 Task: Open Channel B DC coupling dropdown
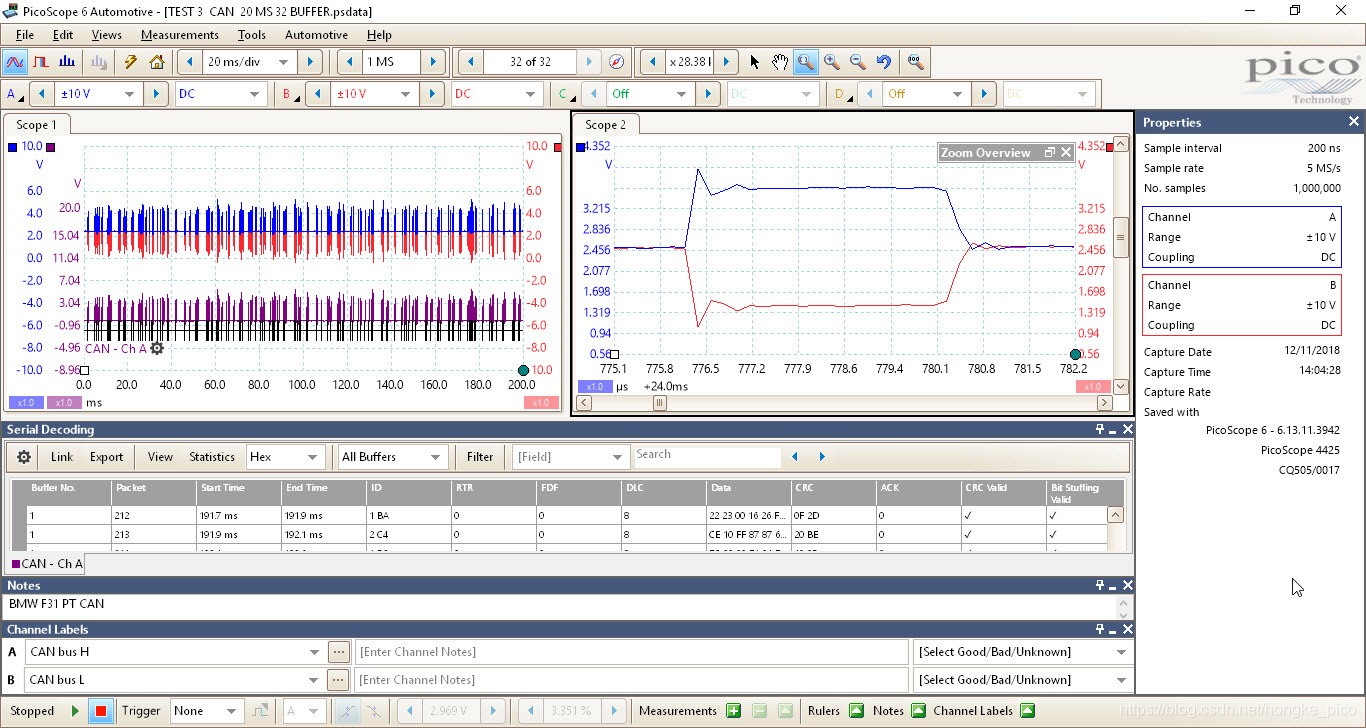528,94
